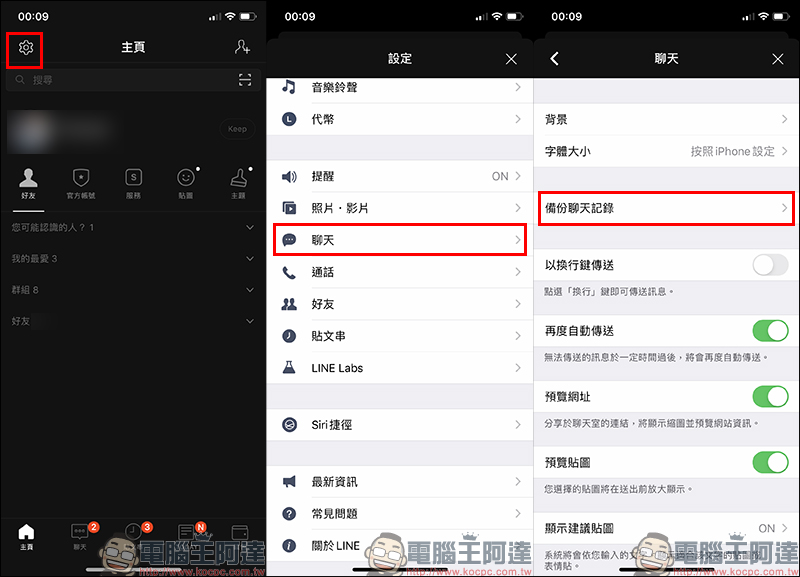
Task: Toggle 預覽網址 switch off
Action: pos(770,396)
